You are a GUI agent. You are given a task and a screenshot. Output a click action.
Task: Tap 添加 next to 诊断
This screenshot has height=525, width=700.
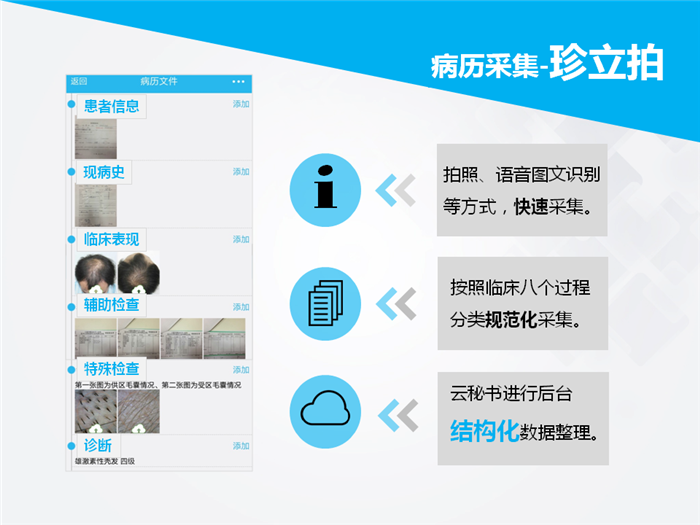pyautogui.click(x=241, y=446)
